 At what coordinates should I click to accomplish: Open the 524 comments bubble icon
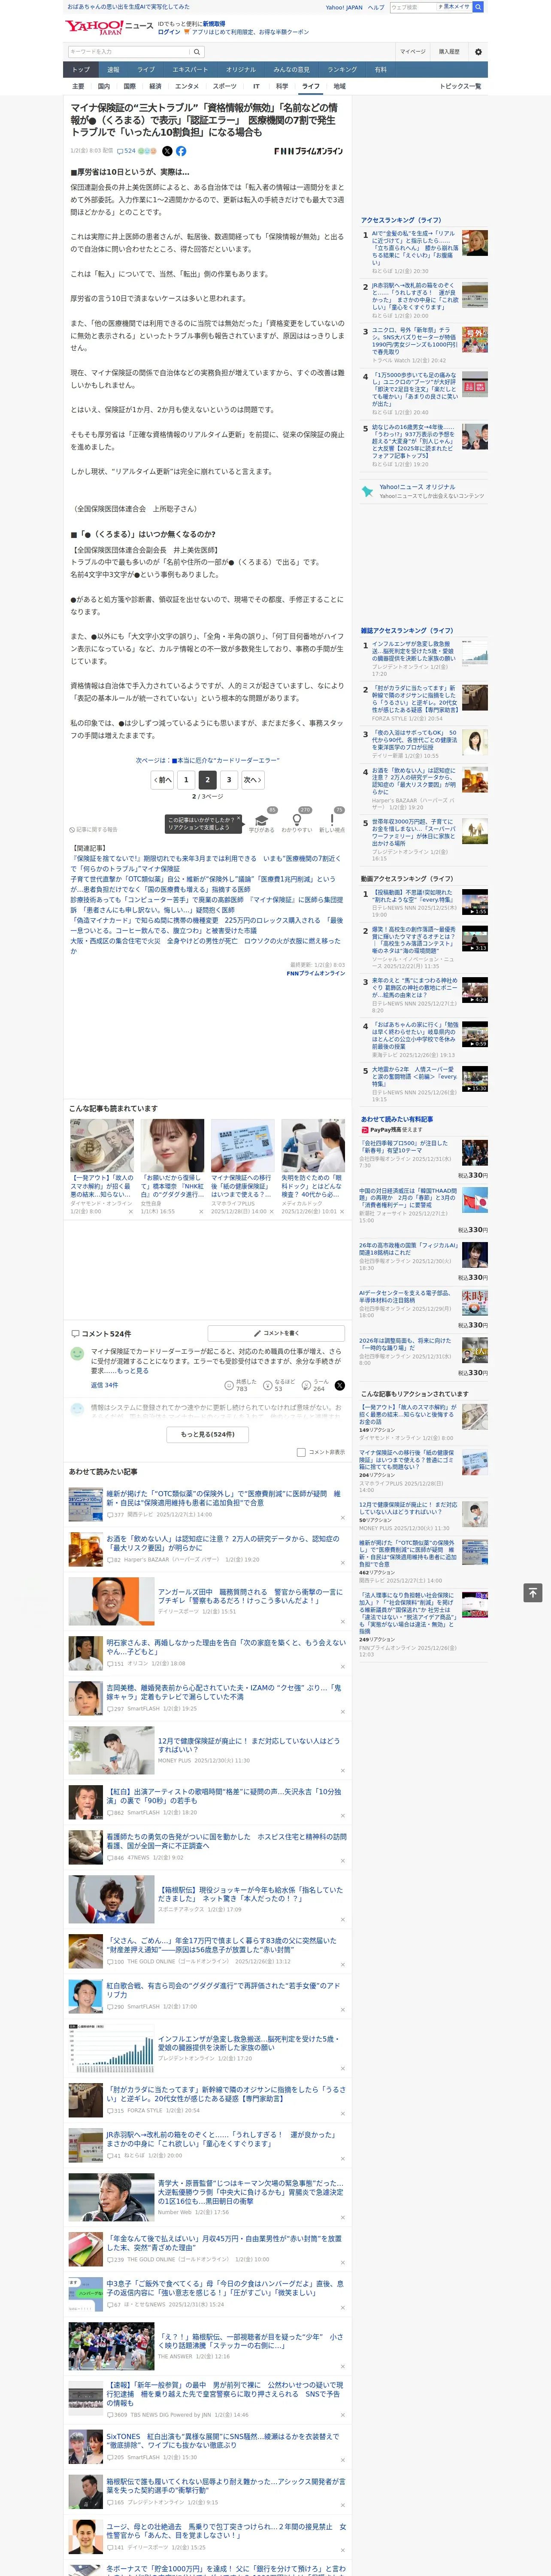(x=127, y=151)
